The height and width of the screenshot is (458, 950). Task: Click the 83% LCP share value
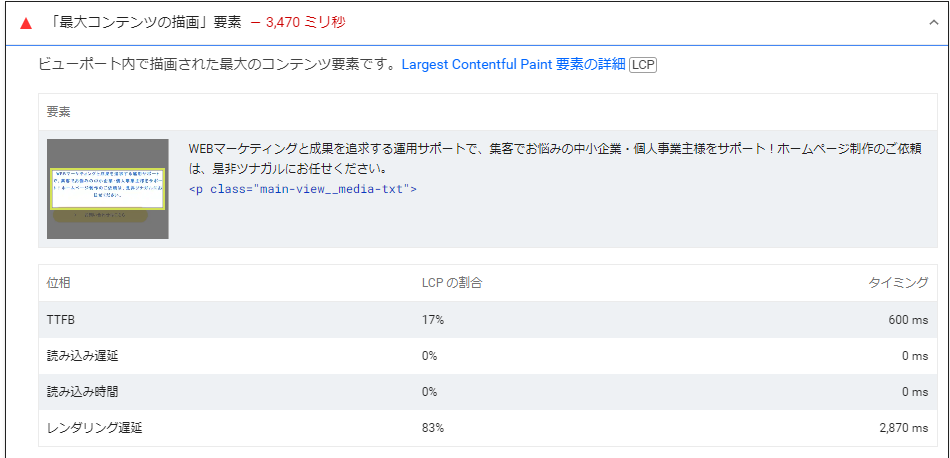click(x=433, y=427)
